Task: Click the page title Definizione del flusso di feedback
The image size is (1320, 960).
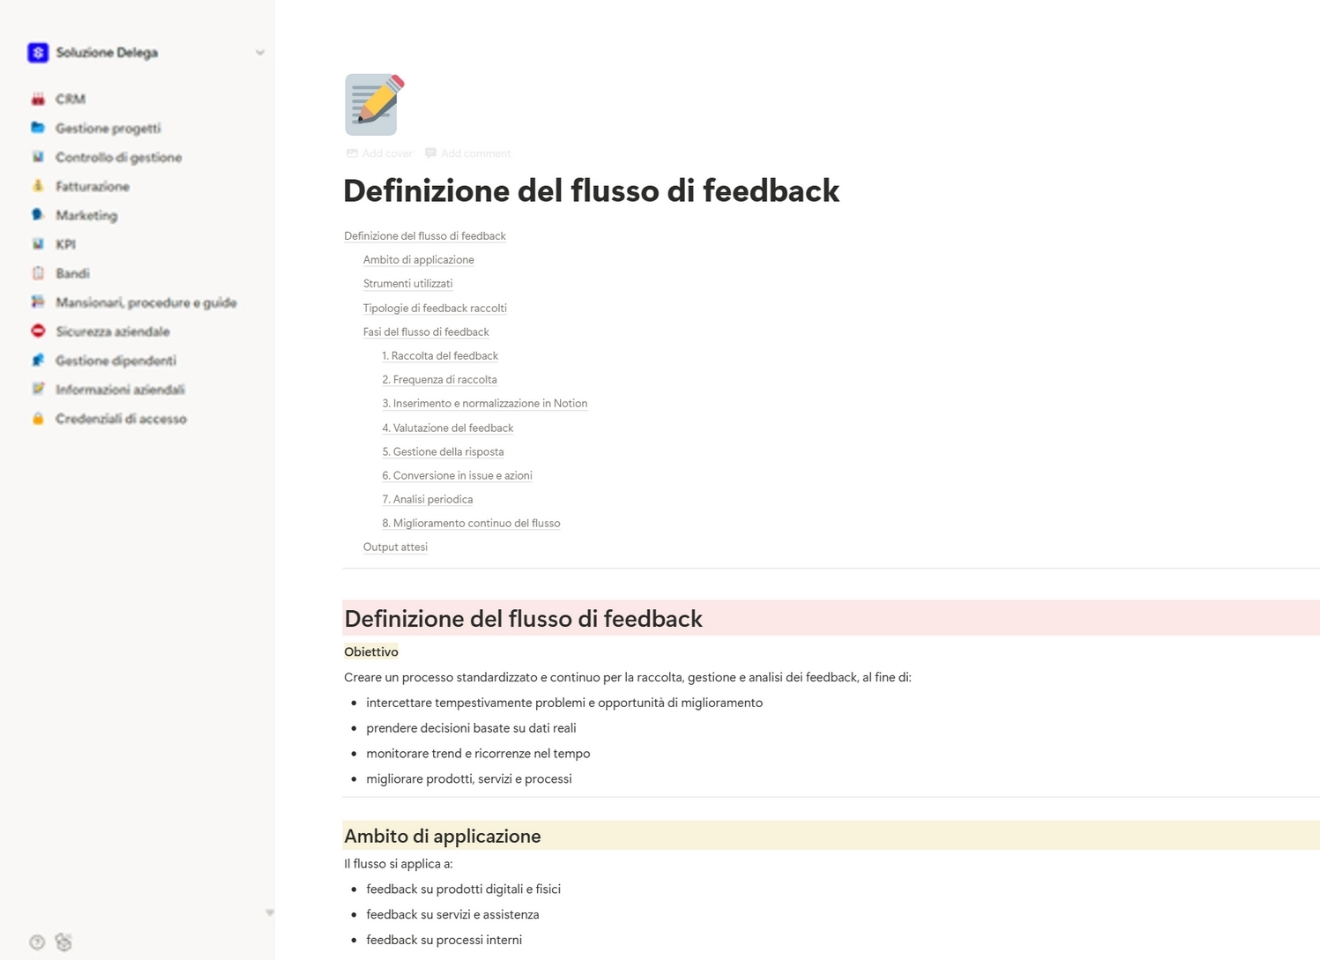Action: pos(591,190)
